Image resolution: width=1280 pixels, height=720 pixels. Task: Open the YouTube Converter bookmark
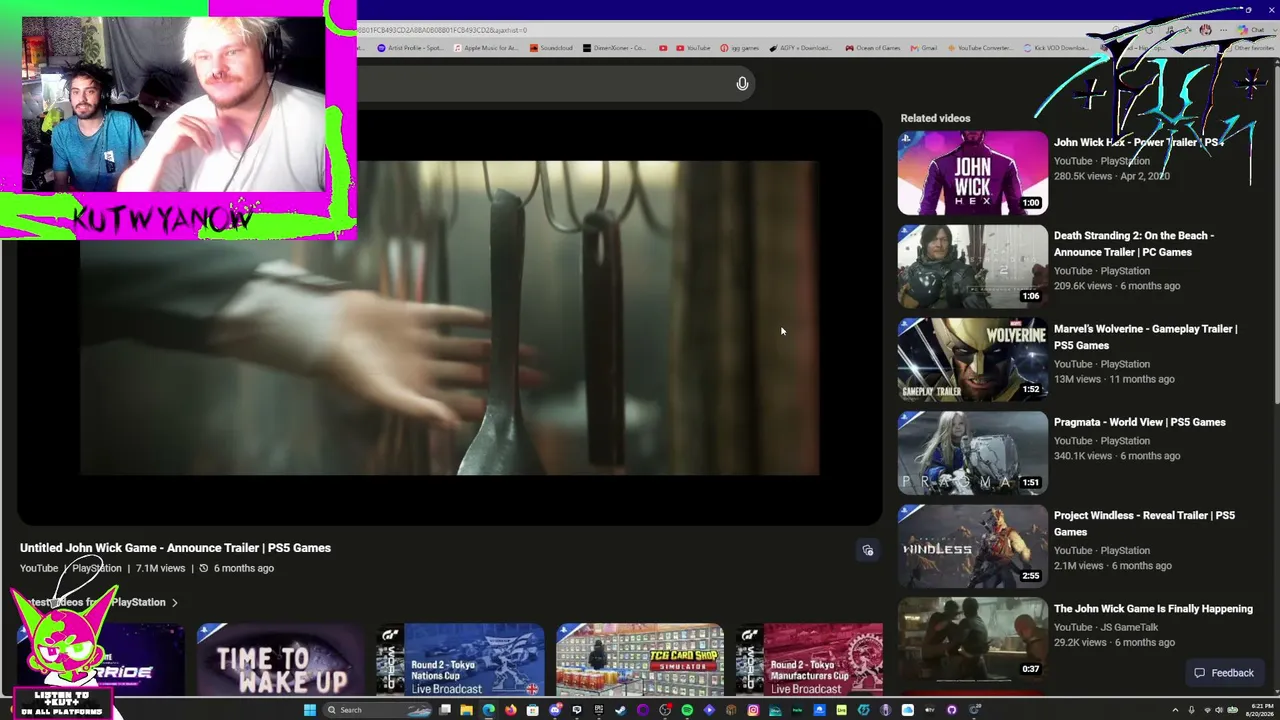tap(979, 48)
